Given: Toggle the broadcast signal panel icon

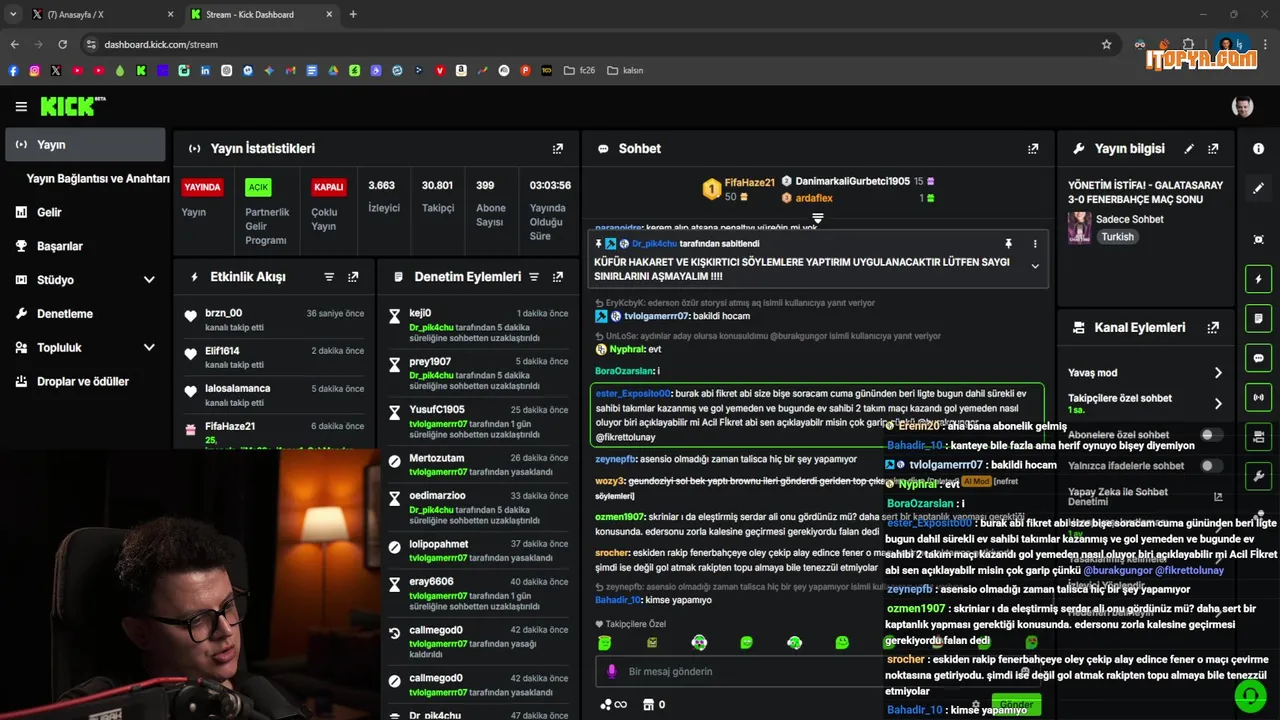Looking at the screenshot, I should (1258, 397).
